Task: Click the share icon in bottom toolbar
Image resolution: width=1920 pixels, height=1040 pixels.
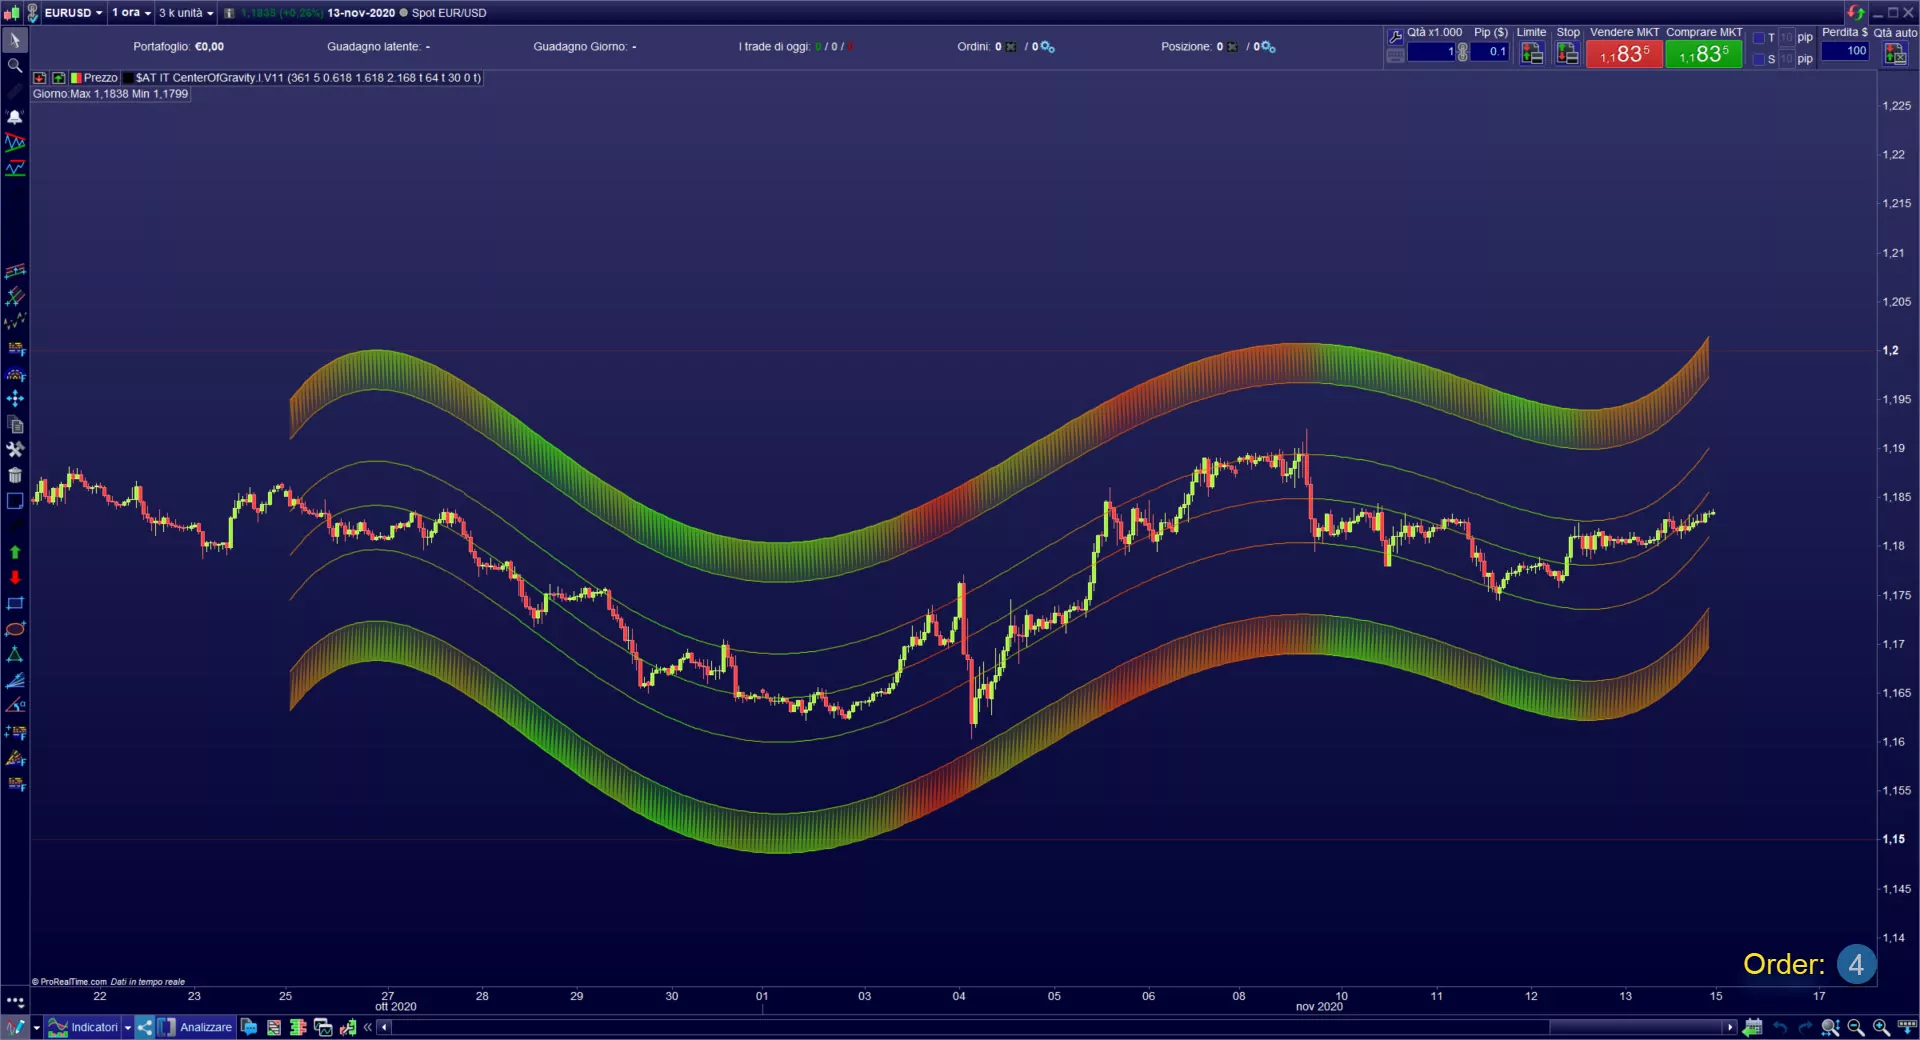Action: pyautogui.click(x=145, y=1027)
